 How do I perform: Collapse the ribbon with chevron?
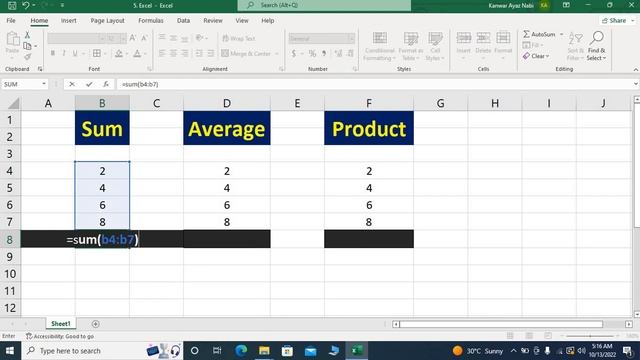(x=636, y=70)
